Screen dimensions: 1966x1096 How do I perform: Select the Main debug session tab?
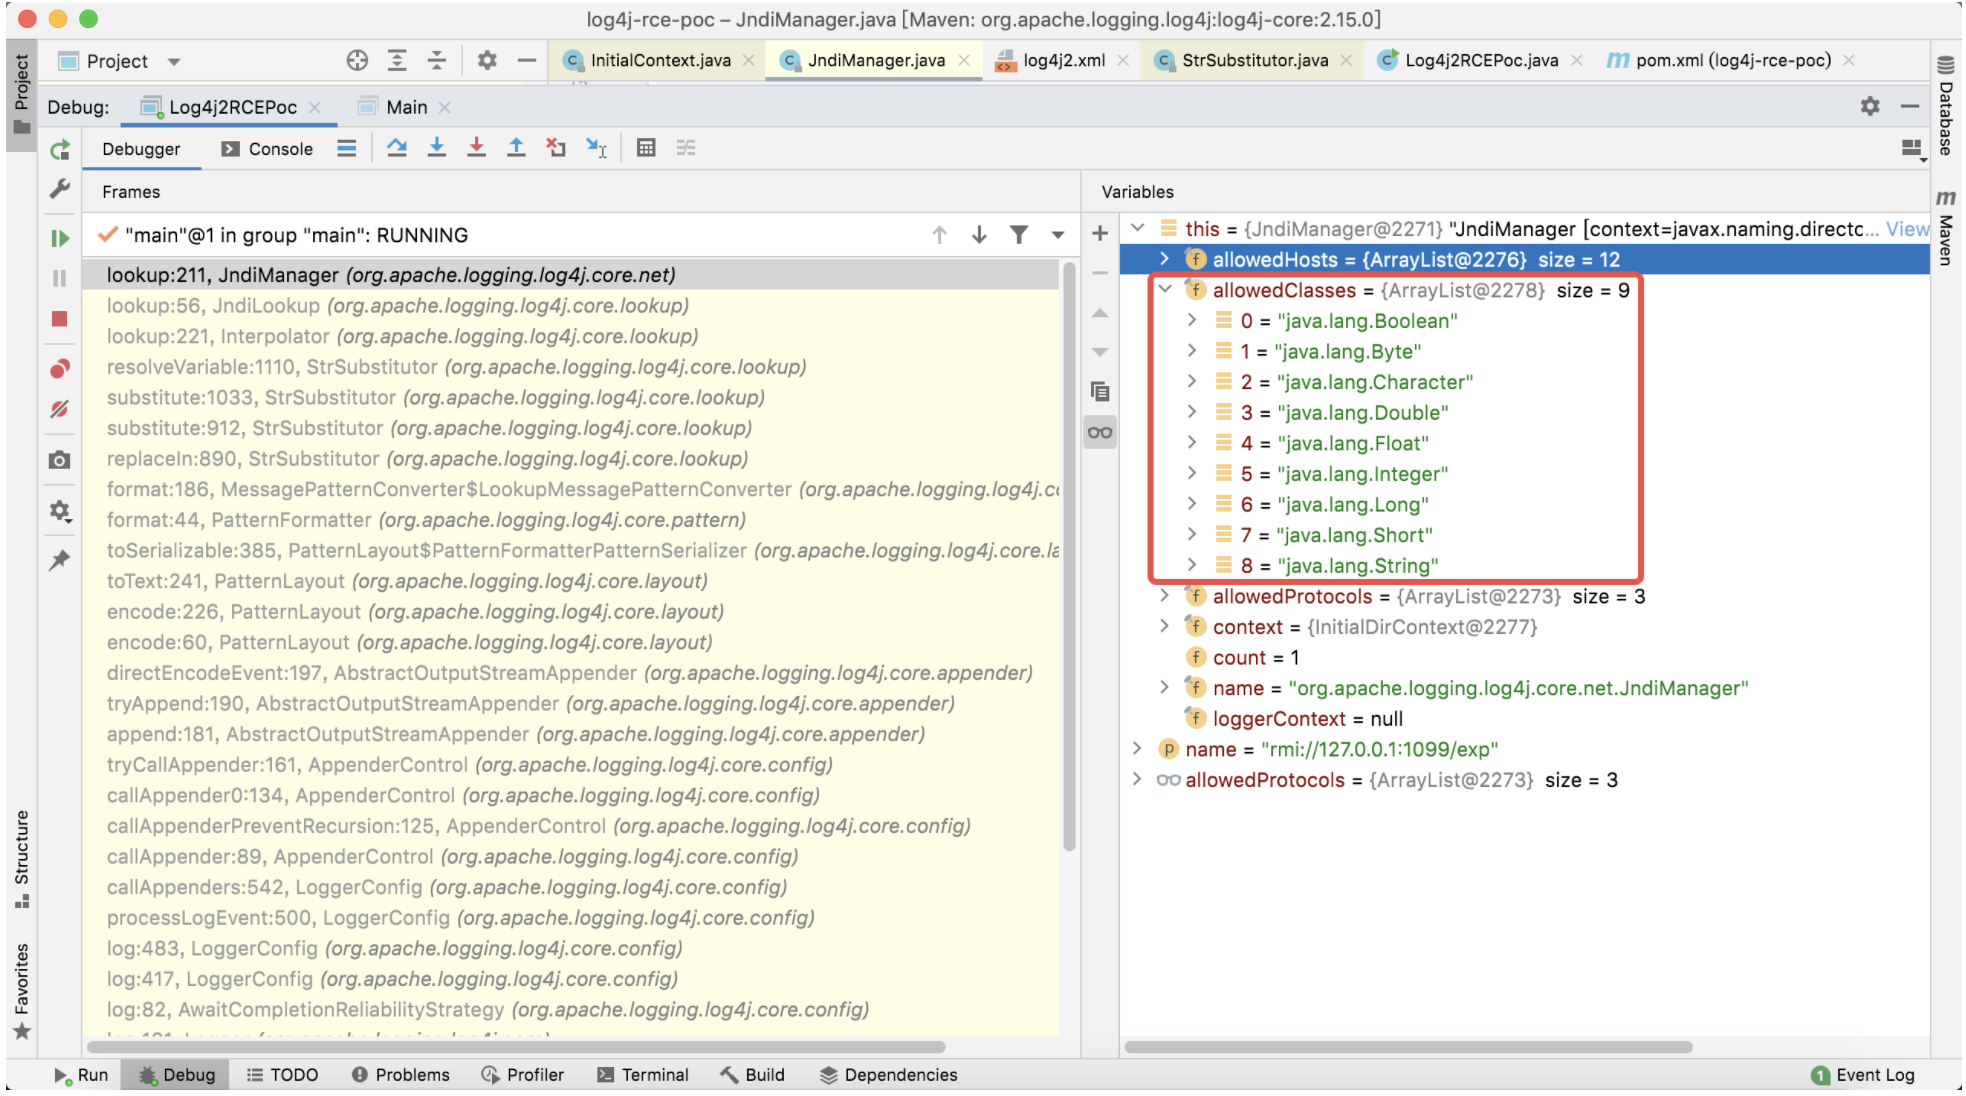(405, 107)
